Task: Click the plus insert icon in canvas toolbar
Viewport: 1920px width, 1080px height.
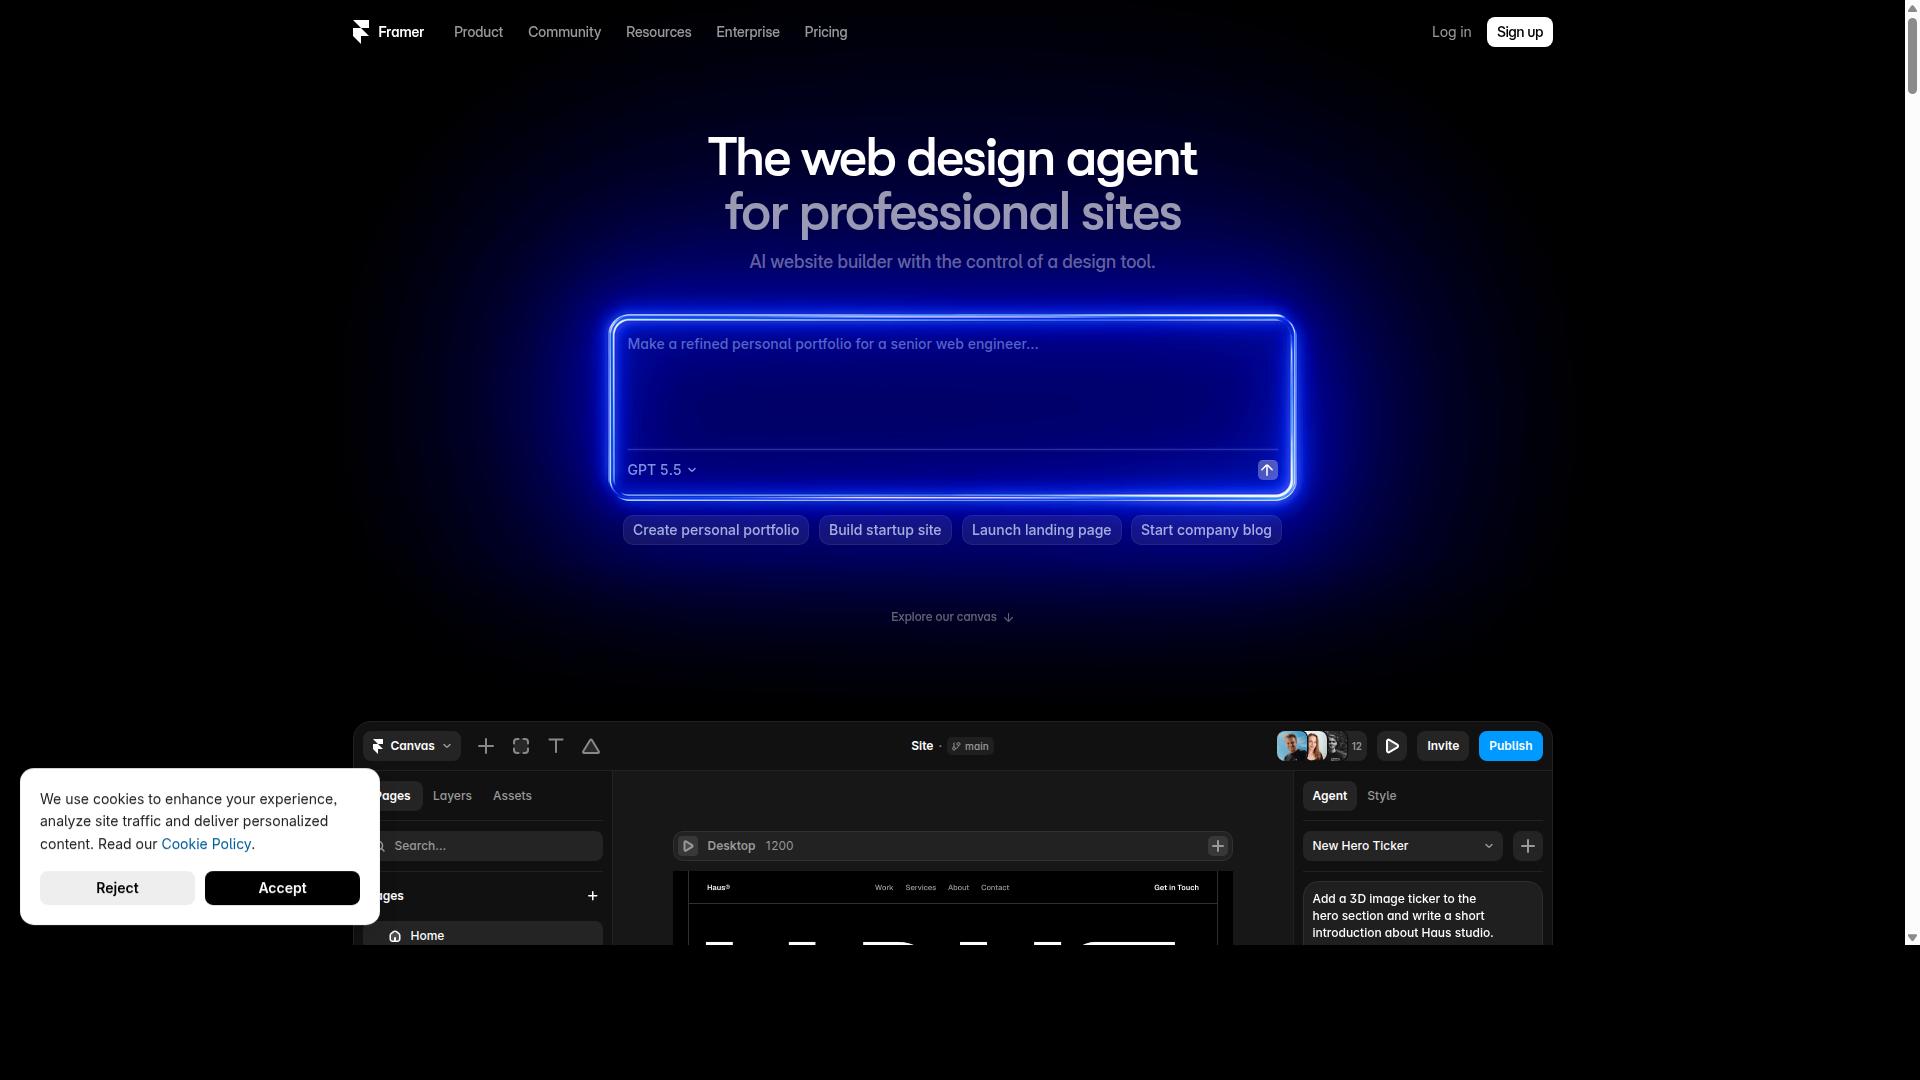Action: click(486, 746)
